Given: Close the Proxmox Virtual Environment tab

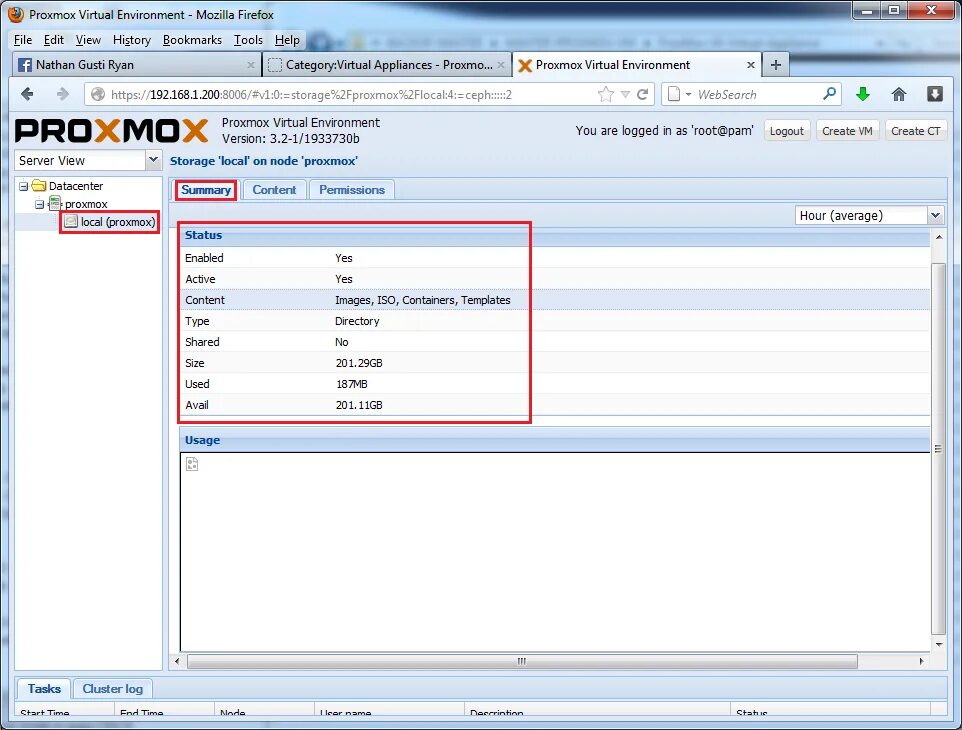Looking at the screenshot, I should 750,64.
